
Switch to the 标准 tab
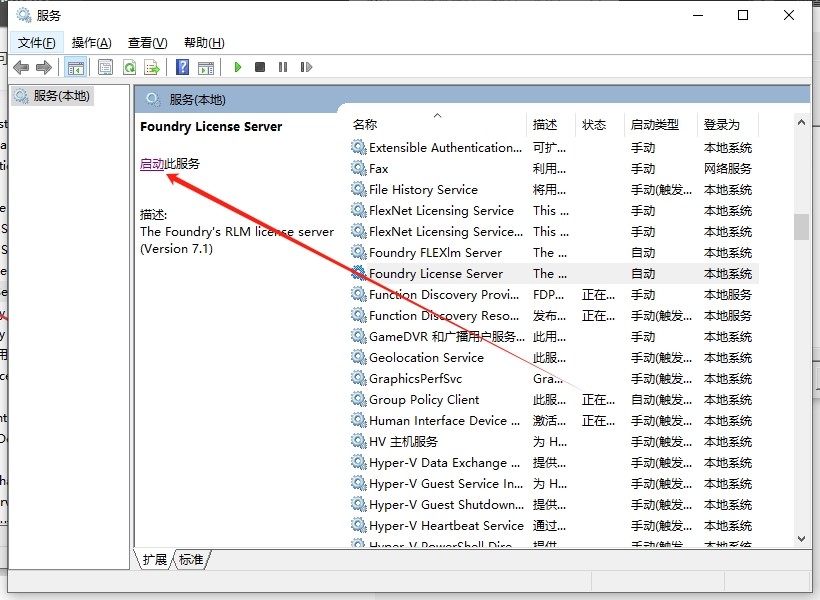pyautogui.click(x=191, y=560)
